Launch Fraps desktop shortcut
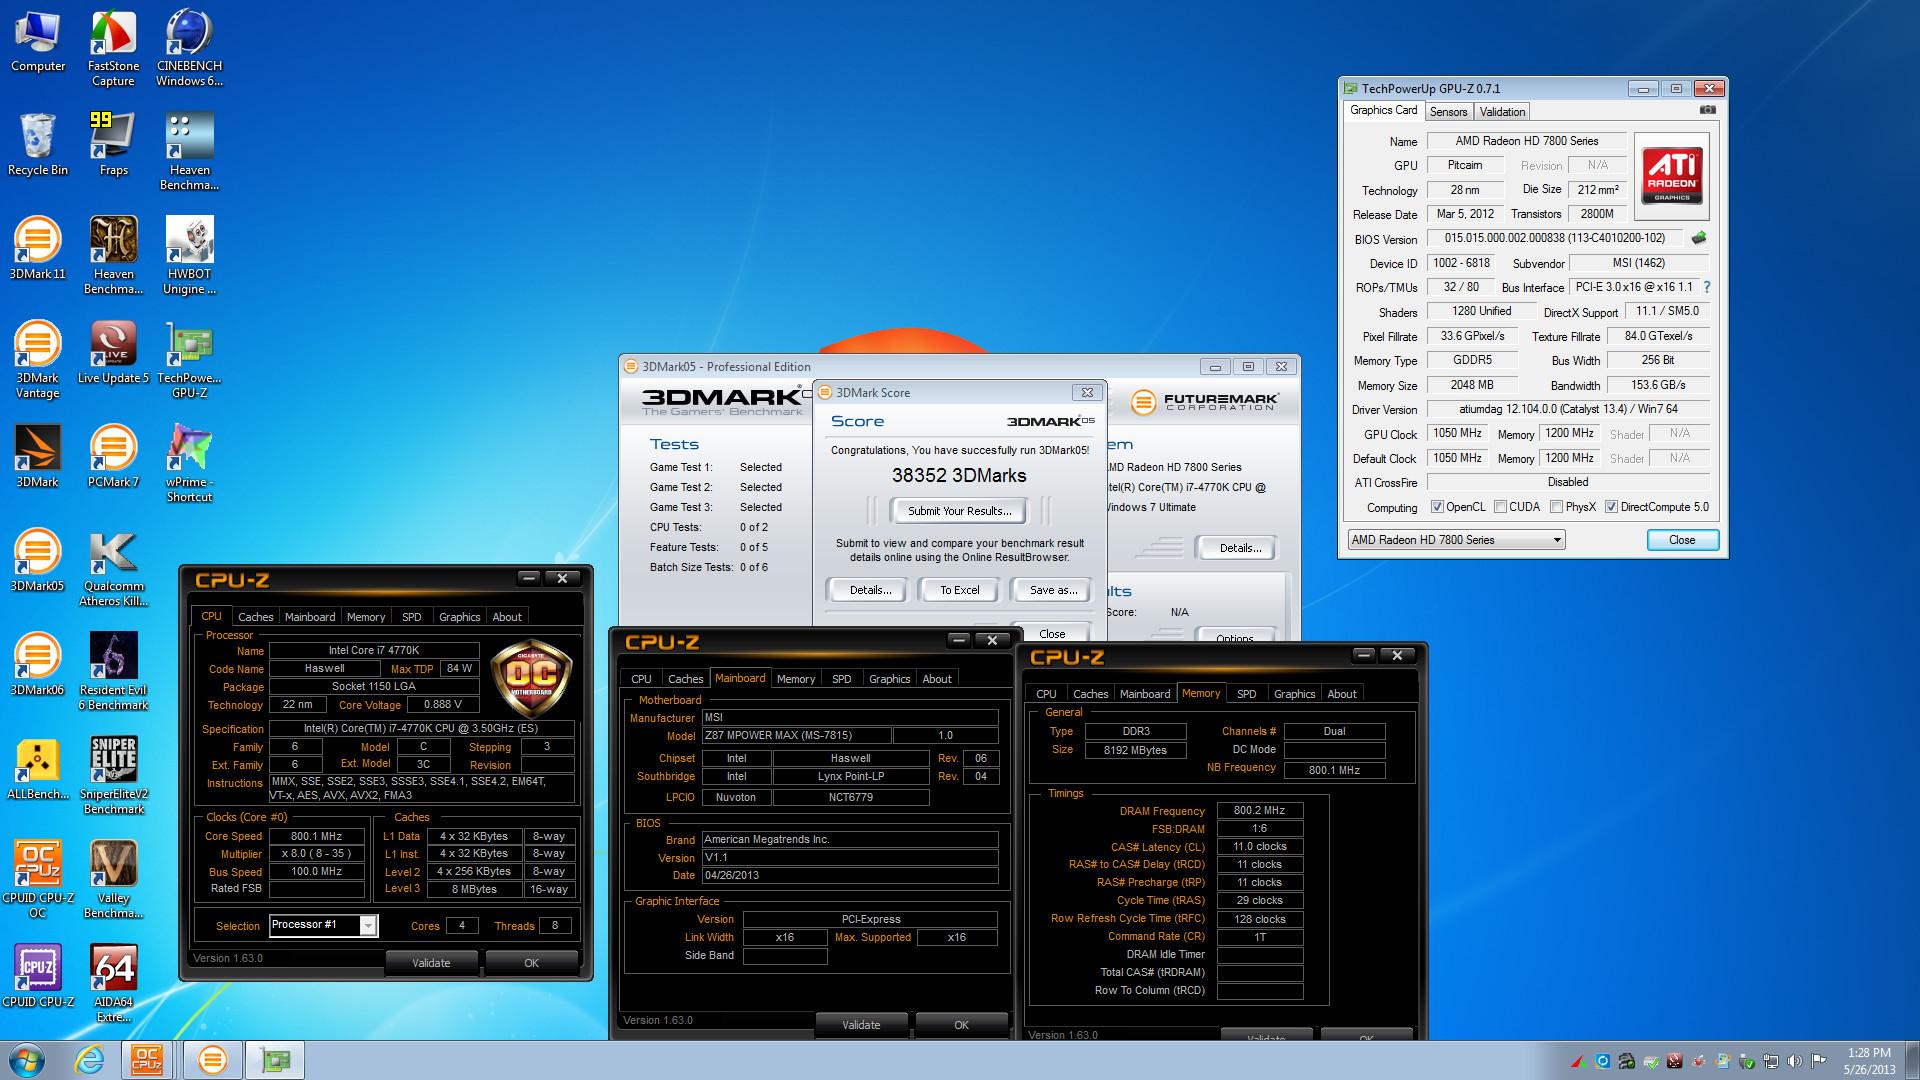The height and width of the screenshot is (1080, 1920). tap(113, 146)
